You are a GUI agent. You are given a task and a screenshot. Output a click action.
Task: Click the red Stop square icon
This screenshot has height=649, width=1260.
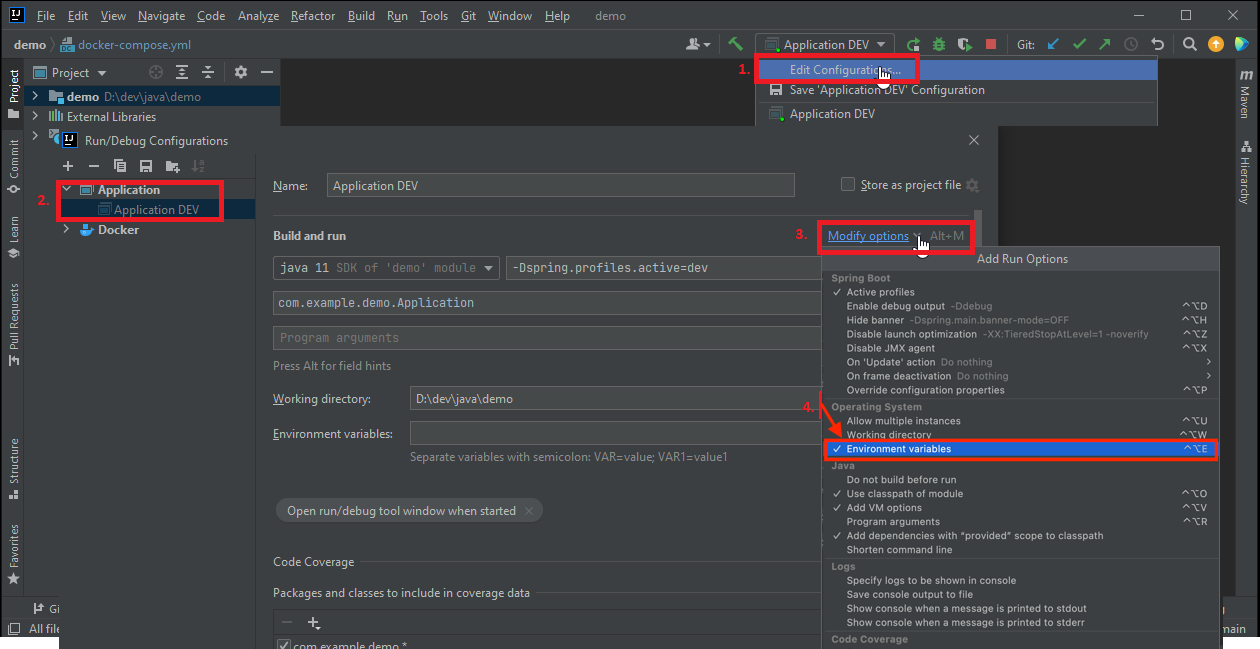(x=991, y=44)
